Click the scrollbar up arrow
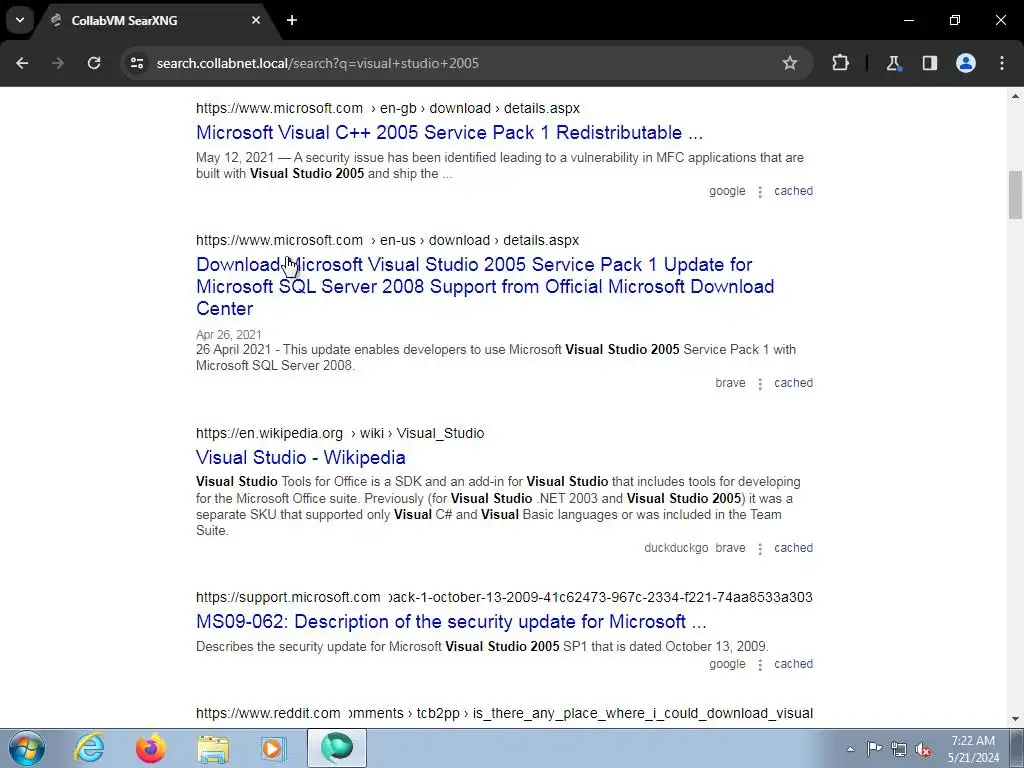The height and width of the screenshot is (768, 1024). click(1015, 97)
